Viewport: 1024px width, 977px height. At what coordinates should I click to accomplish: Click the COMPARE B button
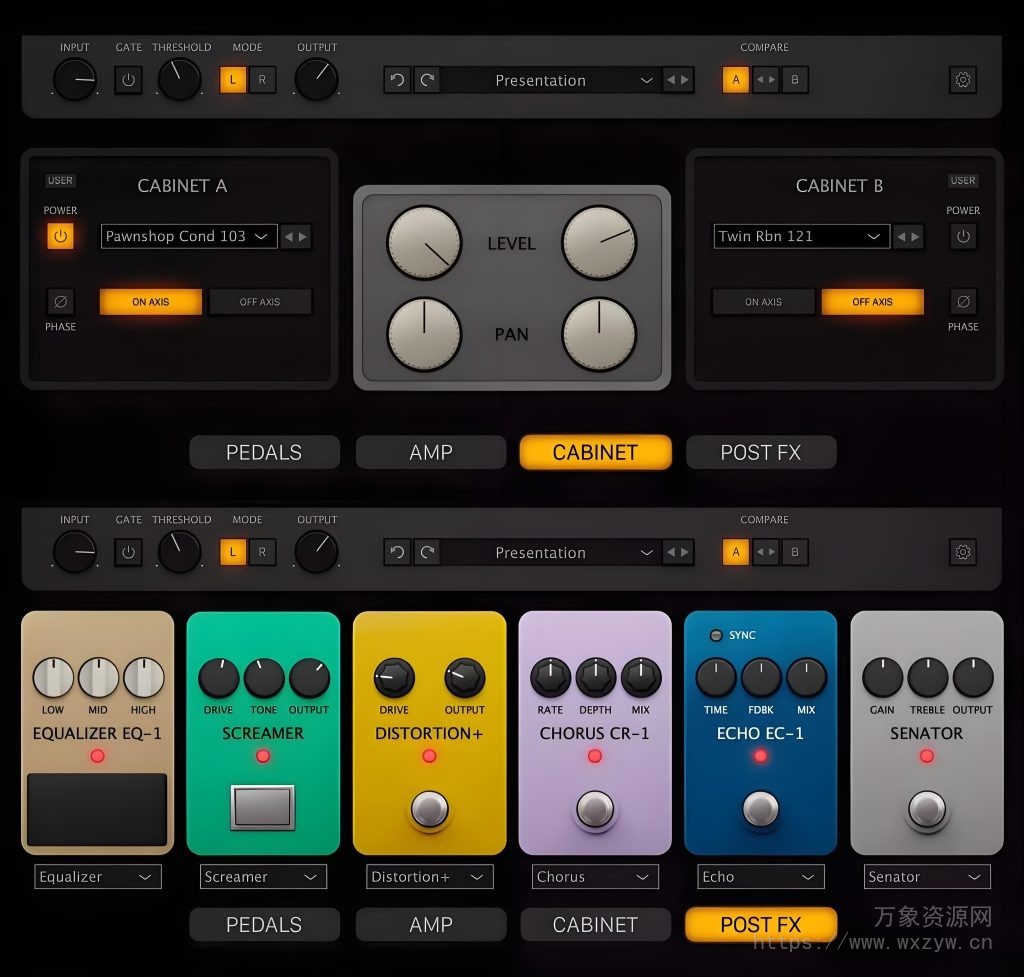[x=795, y=80]
